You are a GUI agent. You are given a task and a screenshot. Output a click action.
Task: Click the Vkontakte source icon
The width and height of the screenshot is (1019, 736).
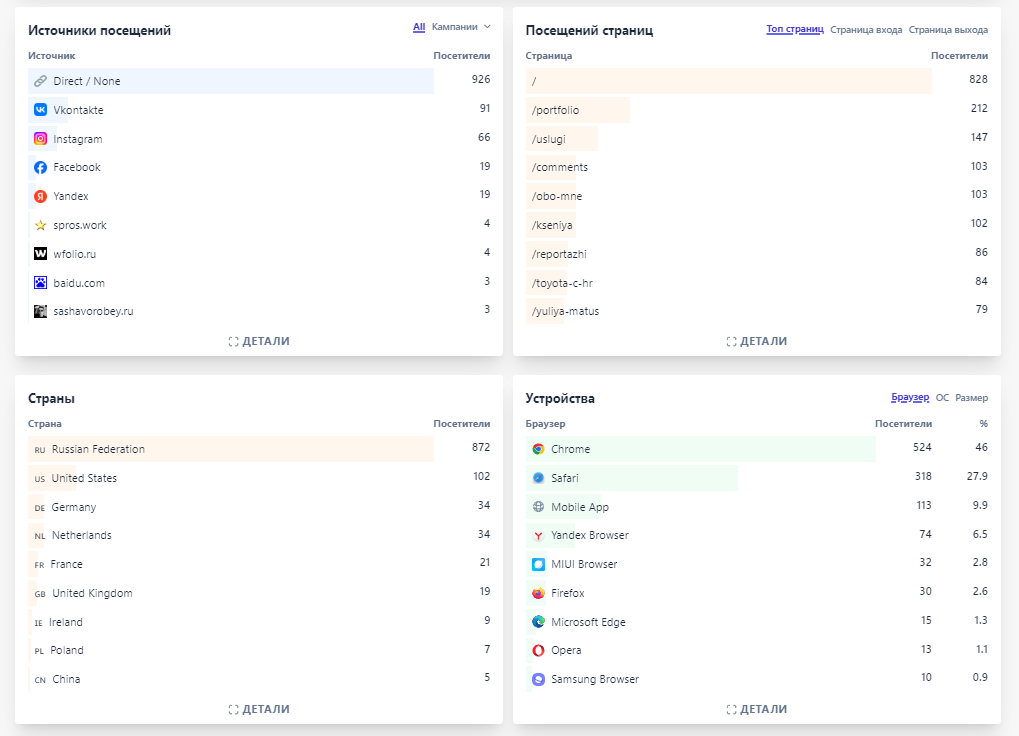40,110
